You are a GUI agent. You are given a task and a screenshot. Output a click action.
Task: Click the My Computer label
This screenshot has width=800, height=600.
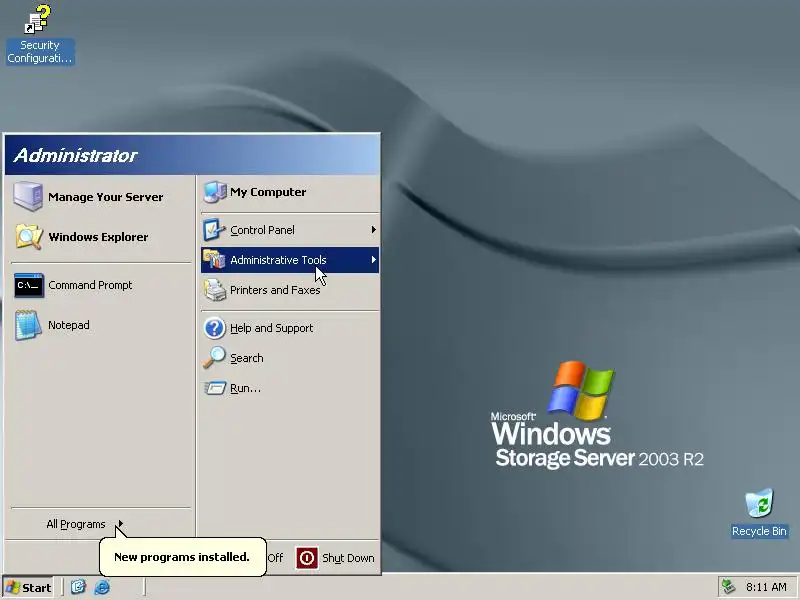point(268,192)
